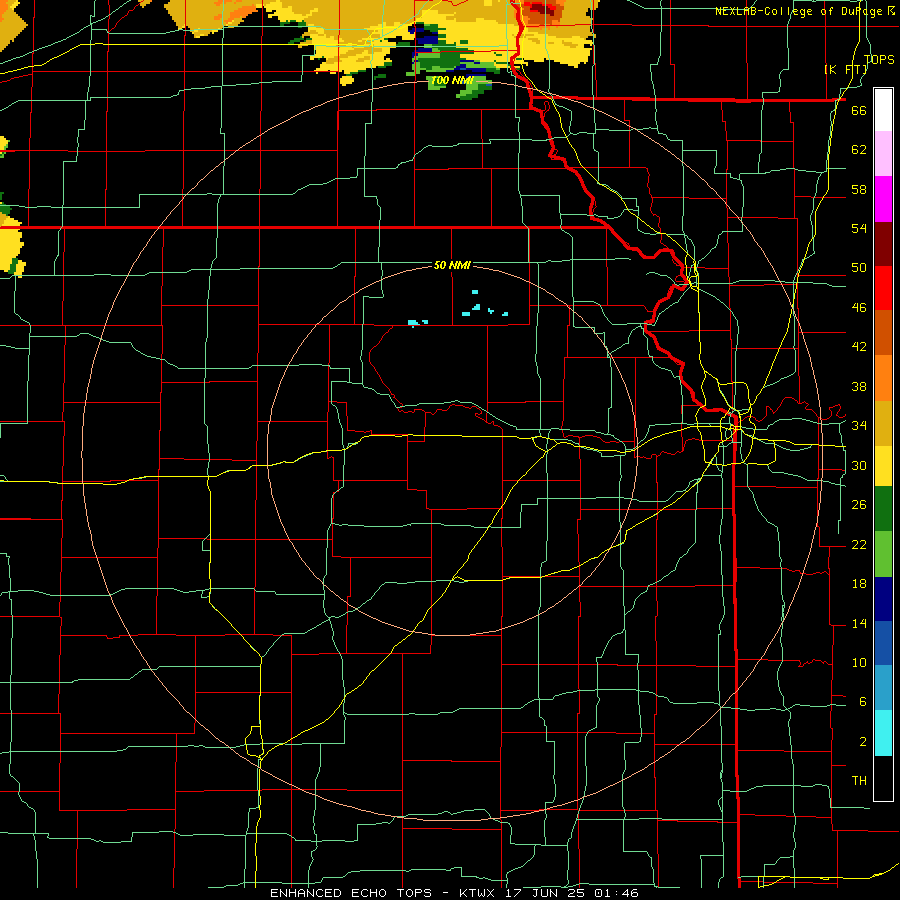Click legend value 50
Screen dimensions: 900x900
pyautogui.click(x=859, y=268)
